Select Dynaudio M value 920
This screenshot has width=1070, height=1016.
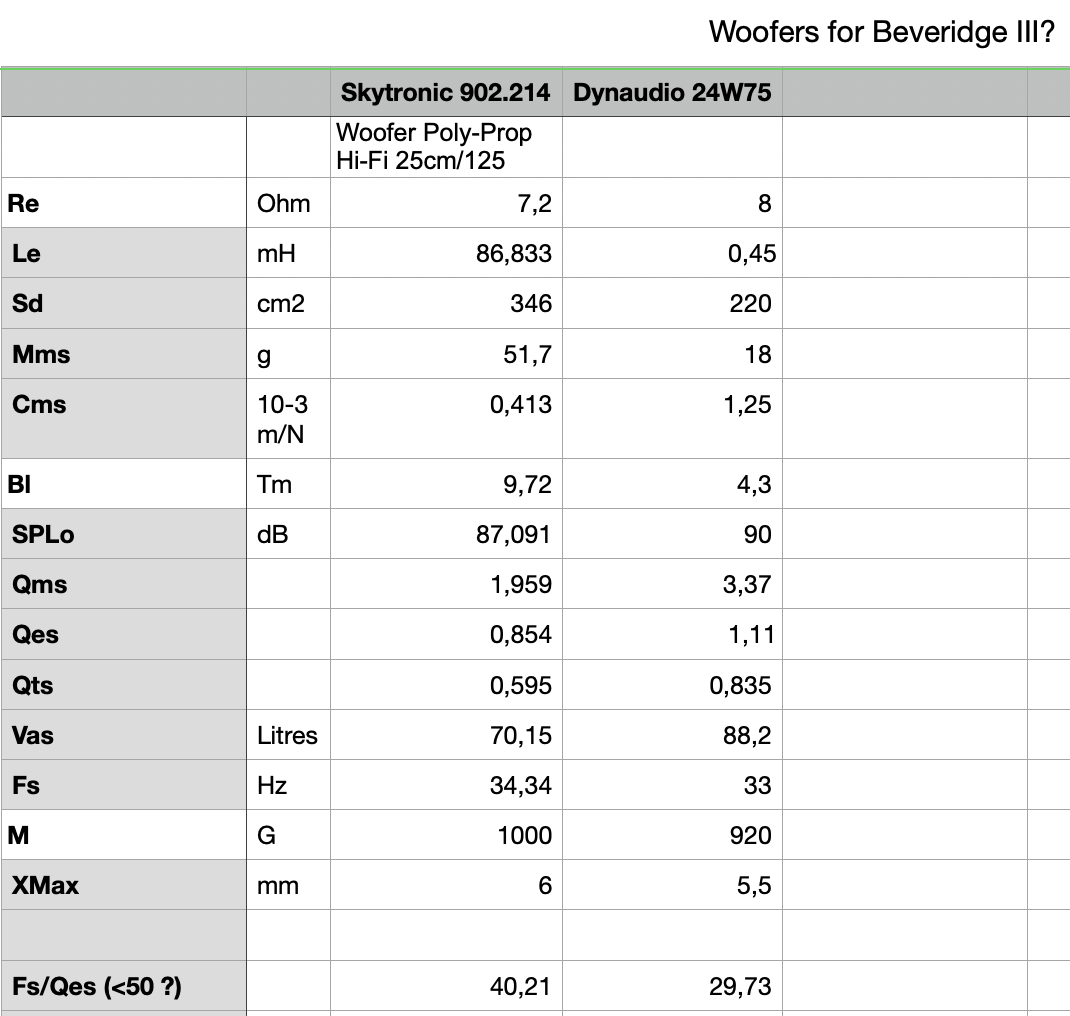click(672, 834)
